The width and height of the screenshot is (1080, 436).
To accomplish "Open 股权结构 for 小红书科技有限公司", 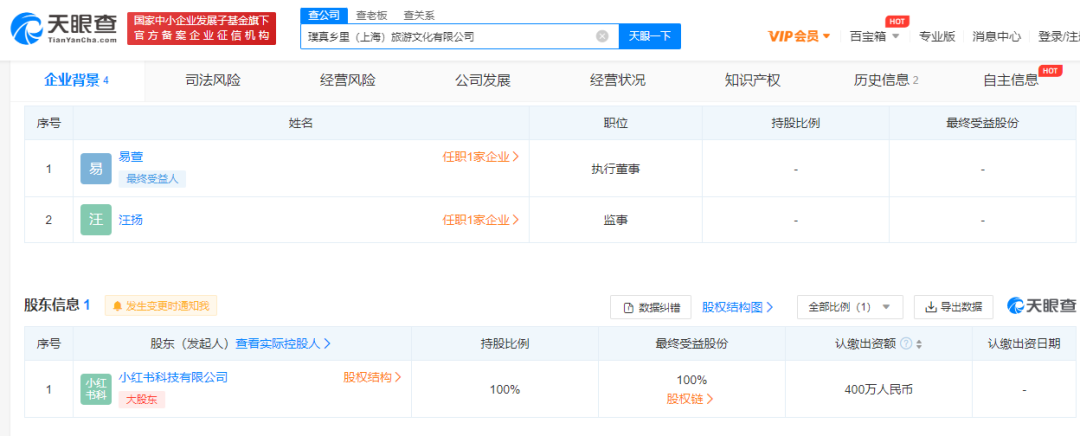I will click(x=373, y=377).
